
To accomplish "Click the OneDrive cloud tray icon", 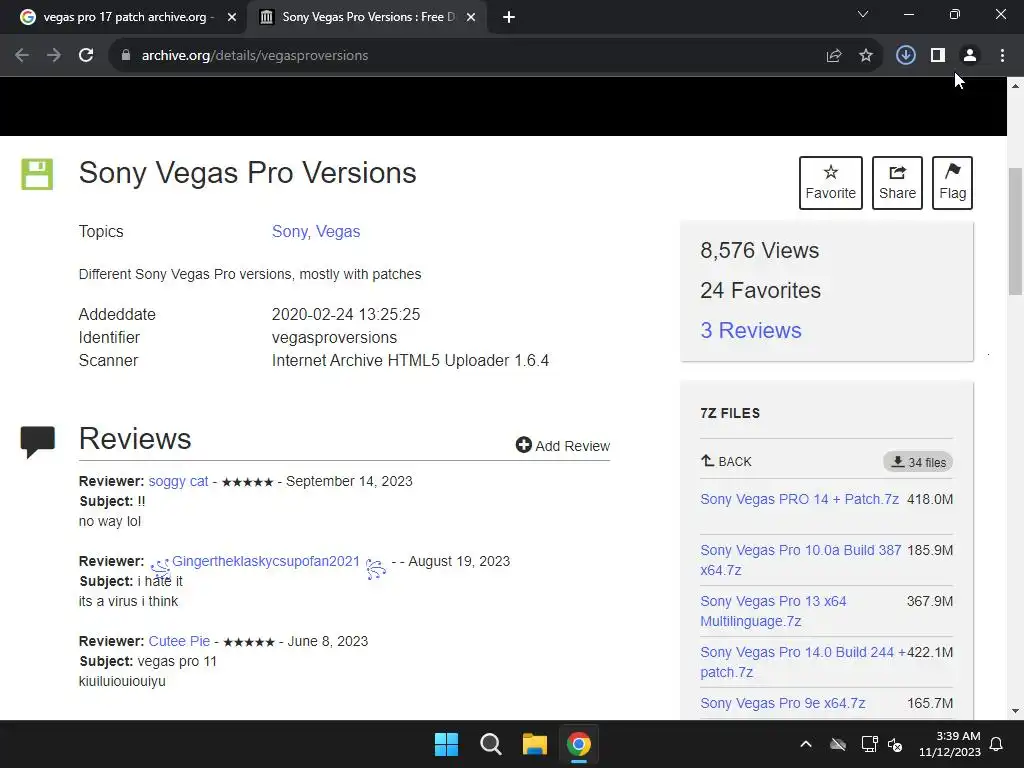I will click(x=838, y=744).
